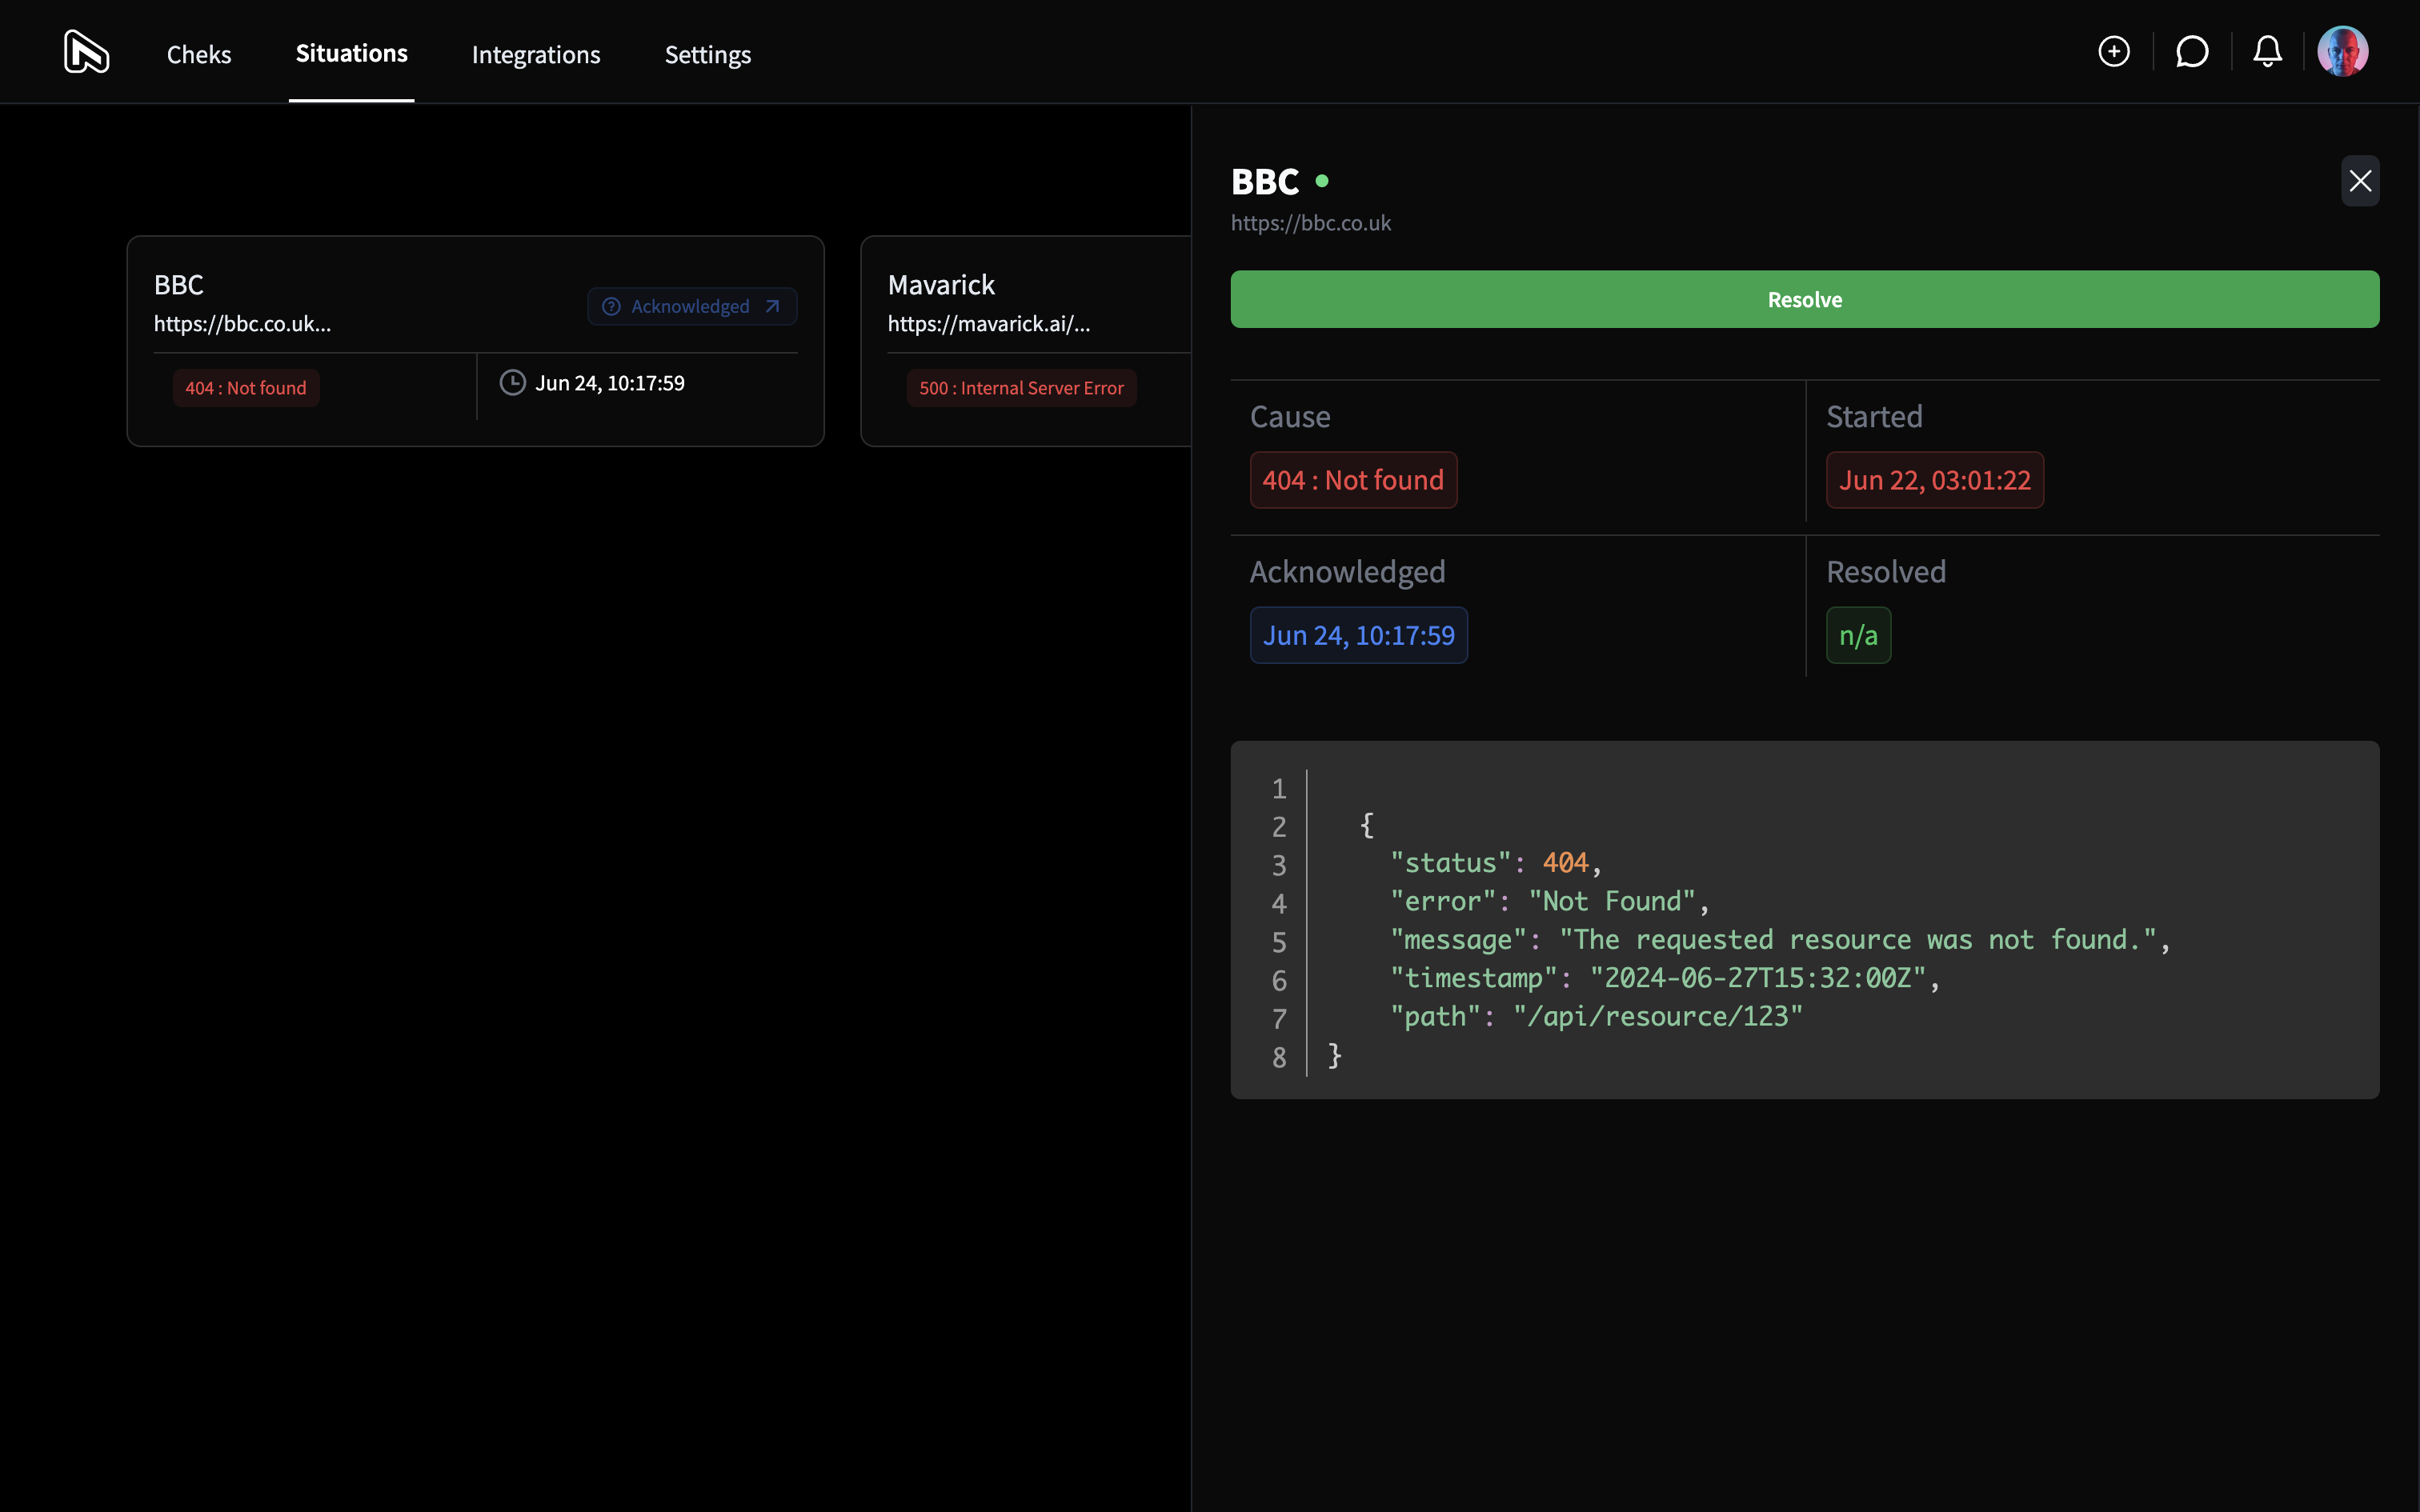Open the user avatar profile menu
The image size is (2420, 1512).
click(x=2342, y=52)
